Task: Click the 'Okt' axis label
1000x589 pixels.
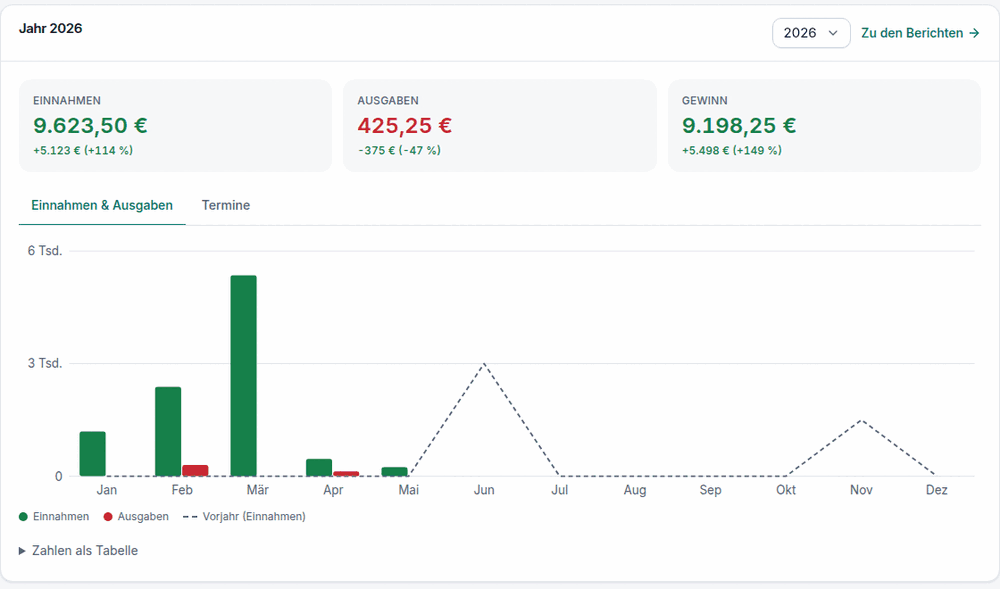Action: [786, 490]
